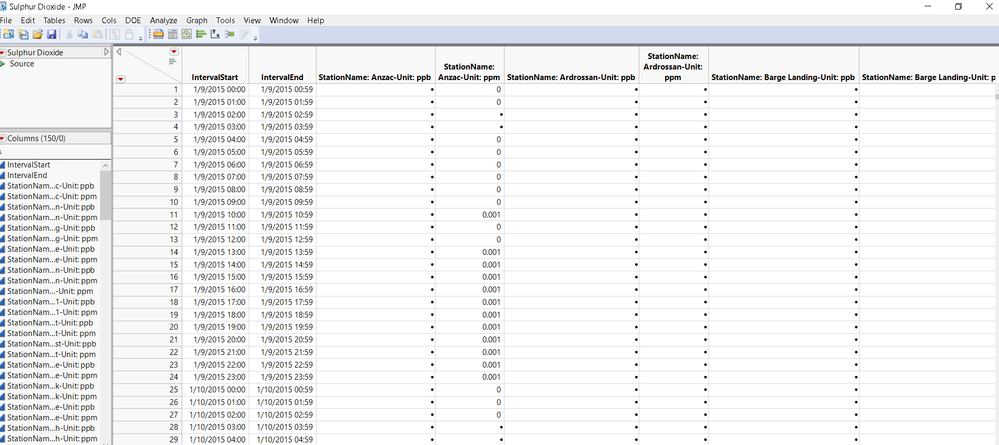Open the Tables menu

pyautogui.click(x=54, y=20)
